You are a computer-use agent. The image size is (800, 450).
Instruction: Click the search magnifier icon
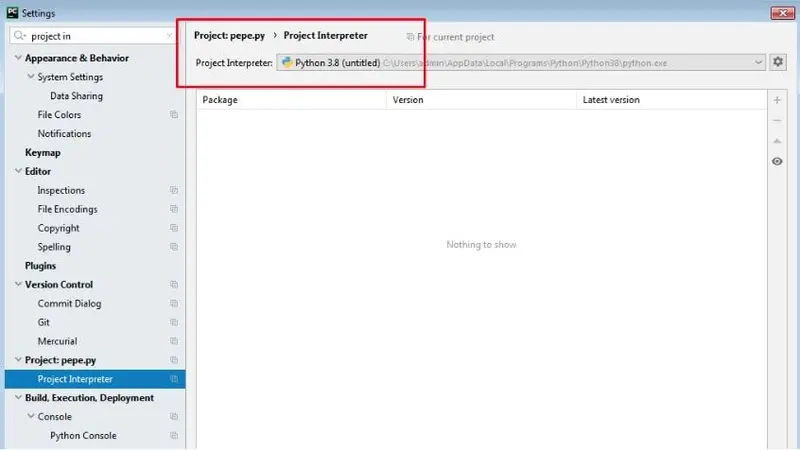[x=19, y=36]
